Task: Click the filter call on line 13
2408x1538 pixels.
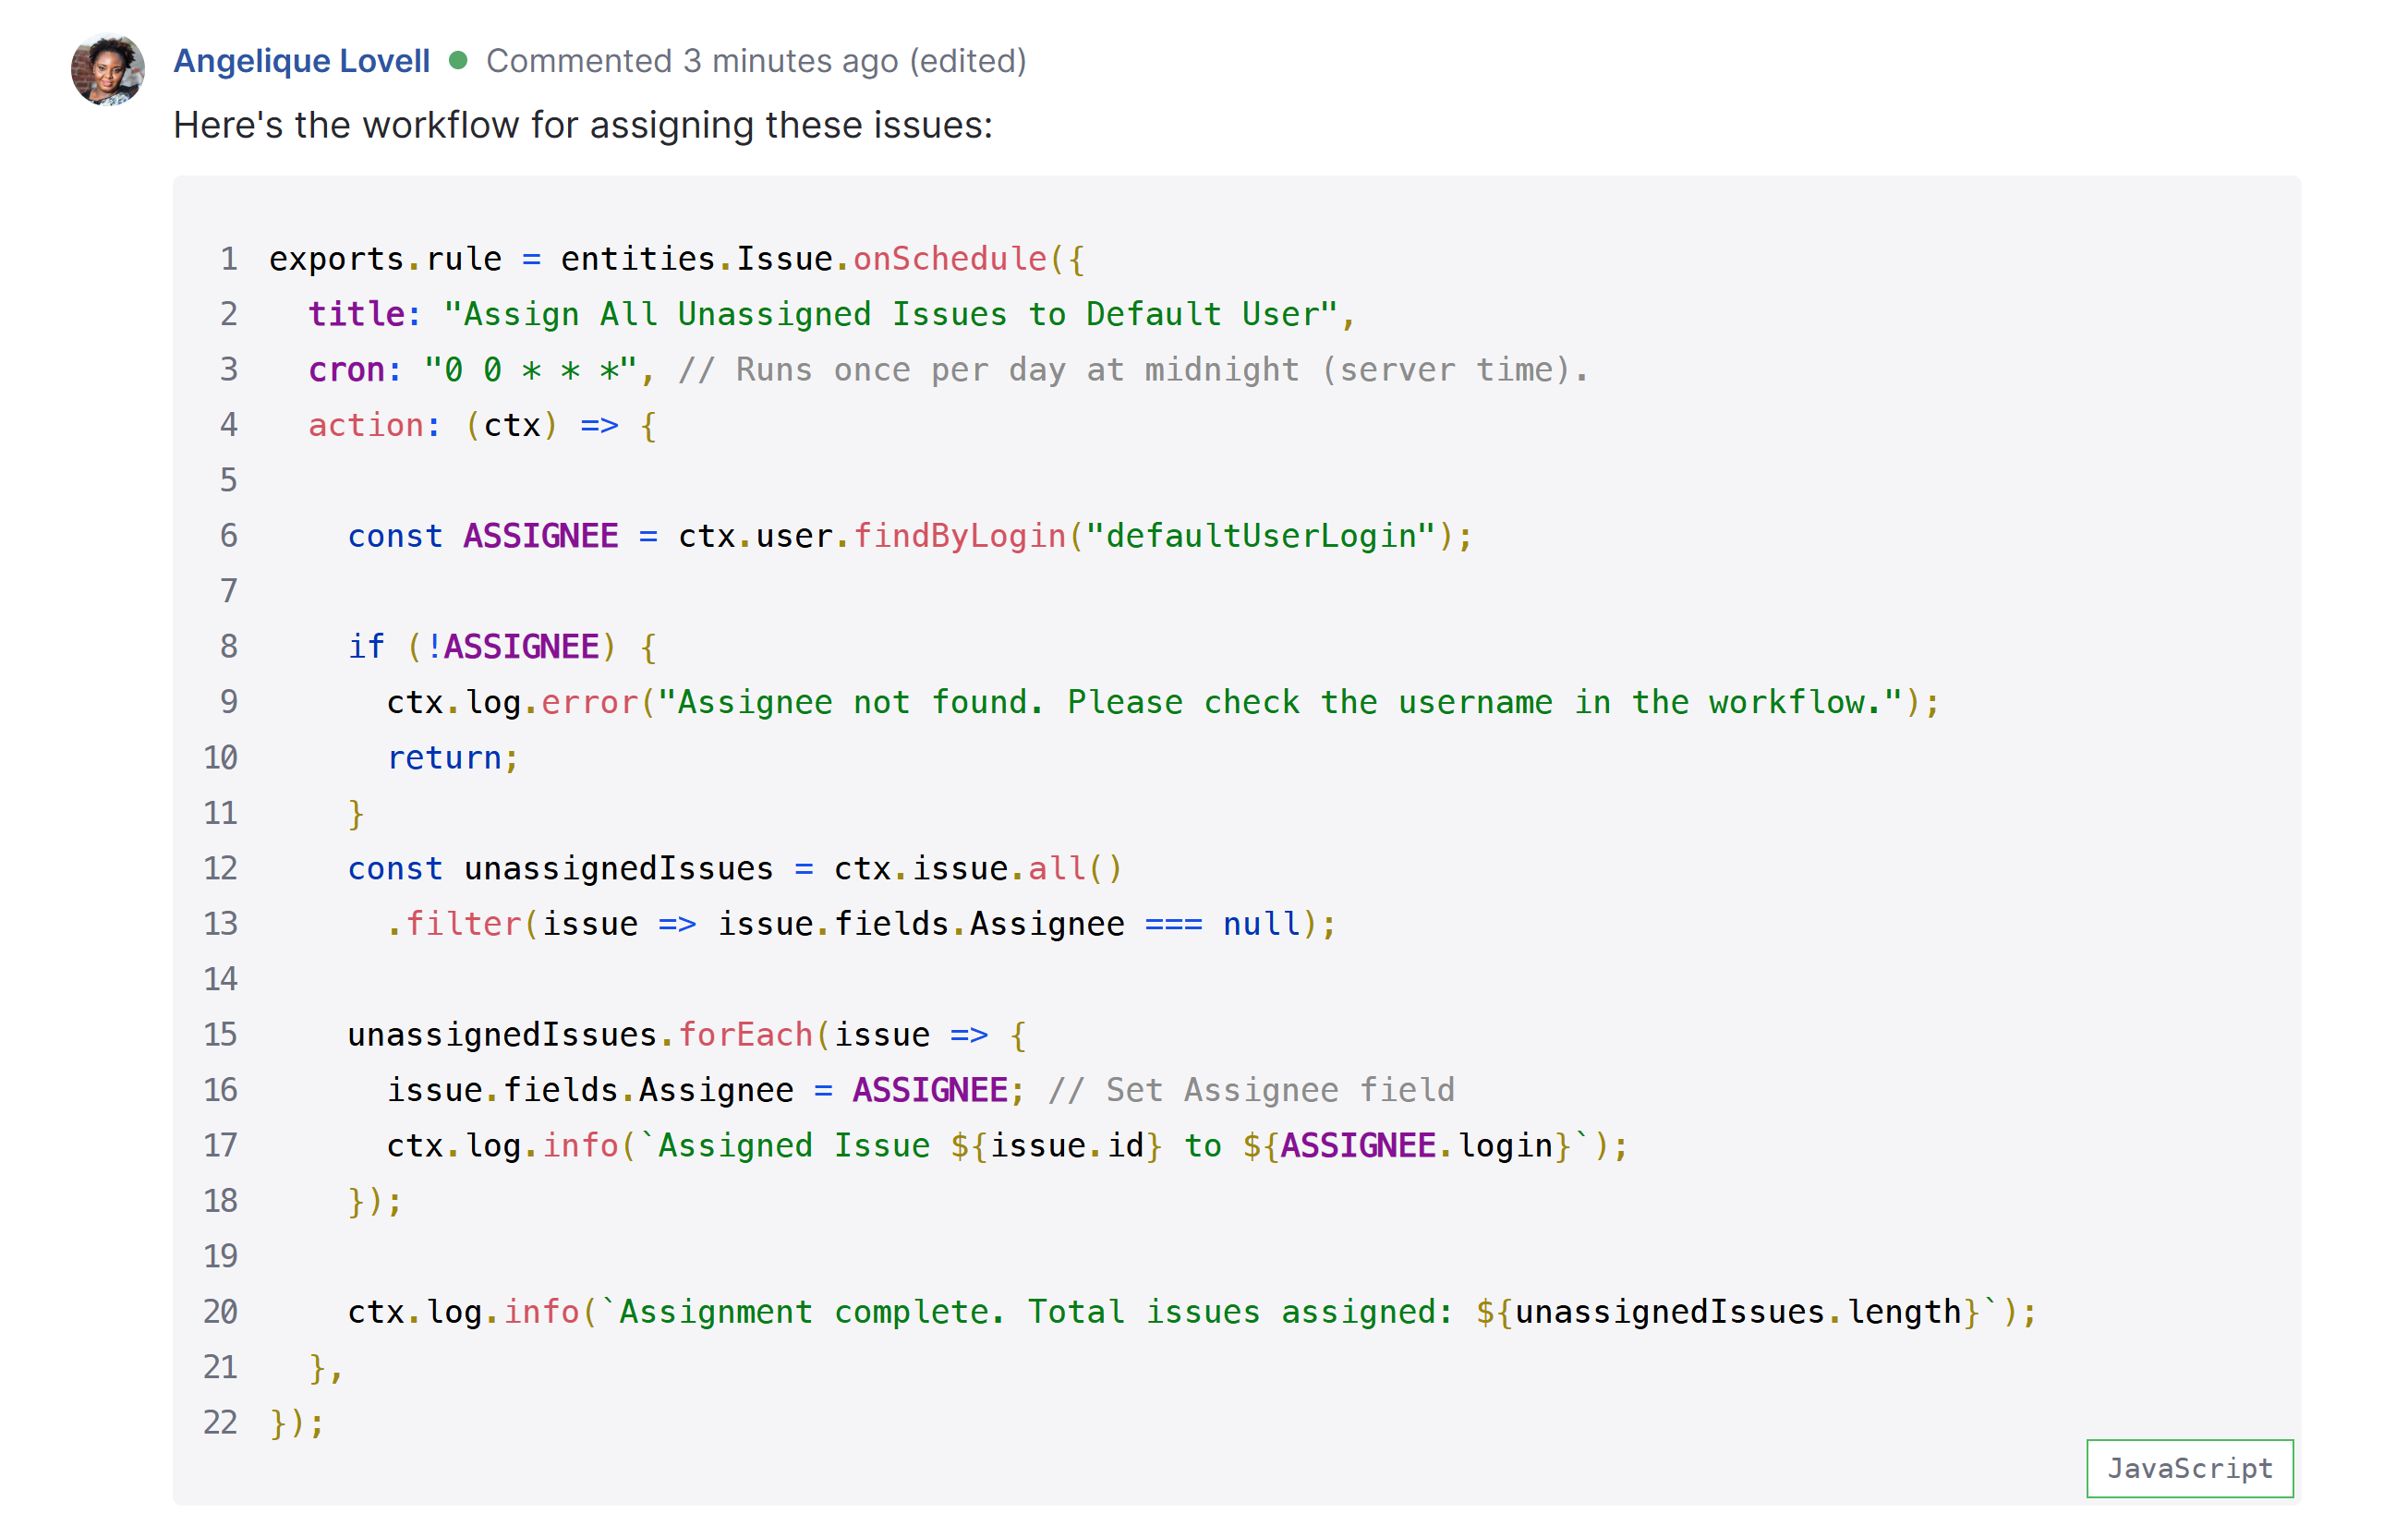Action: click(x=462, y=923)
